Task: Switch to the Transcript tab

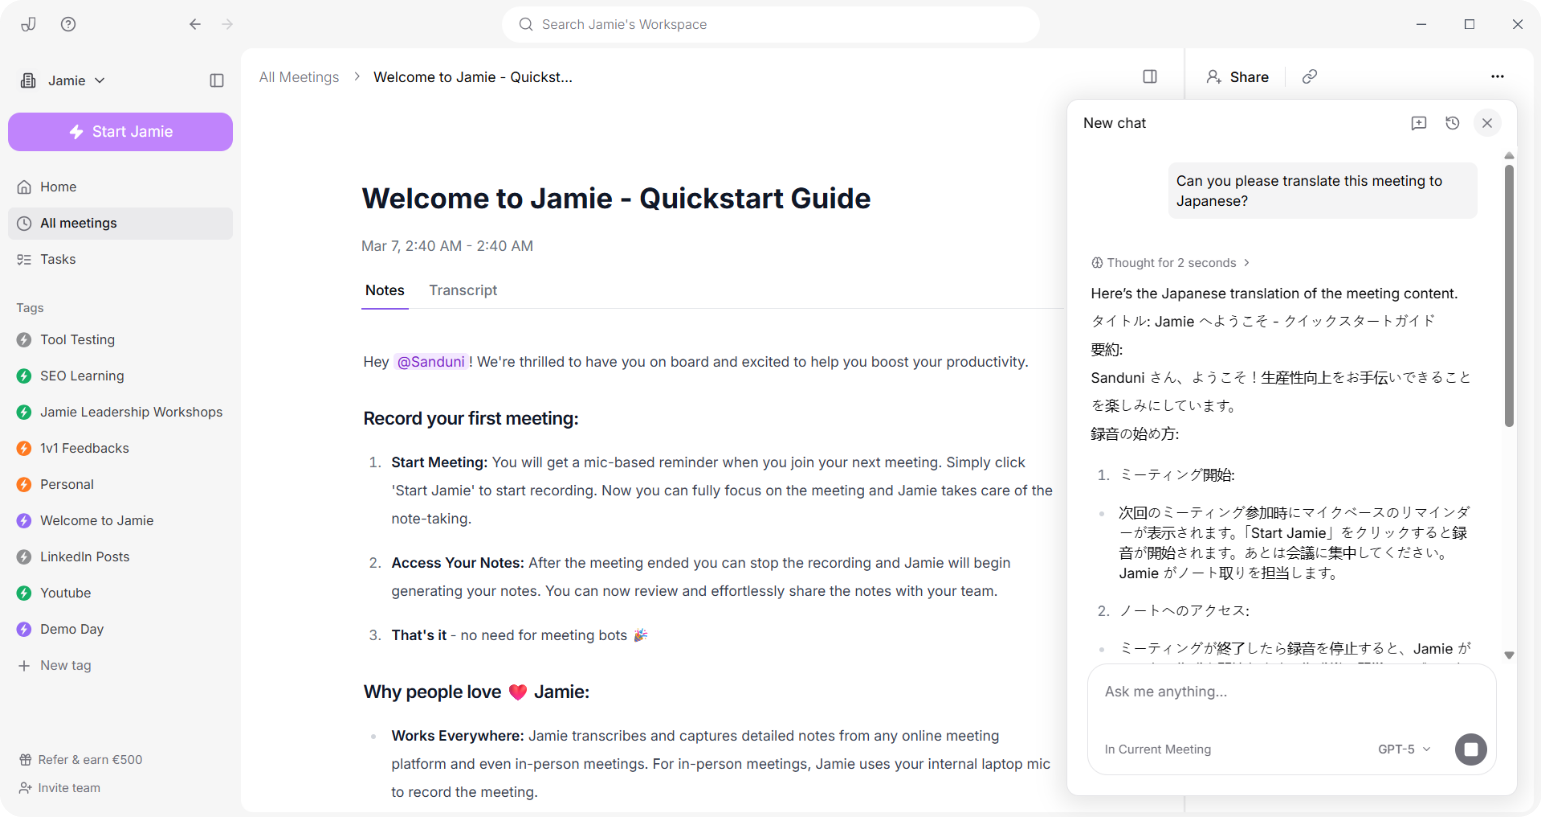Action: [x=463, y=290]
